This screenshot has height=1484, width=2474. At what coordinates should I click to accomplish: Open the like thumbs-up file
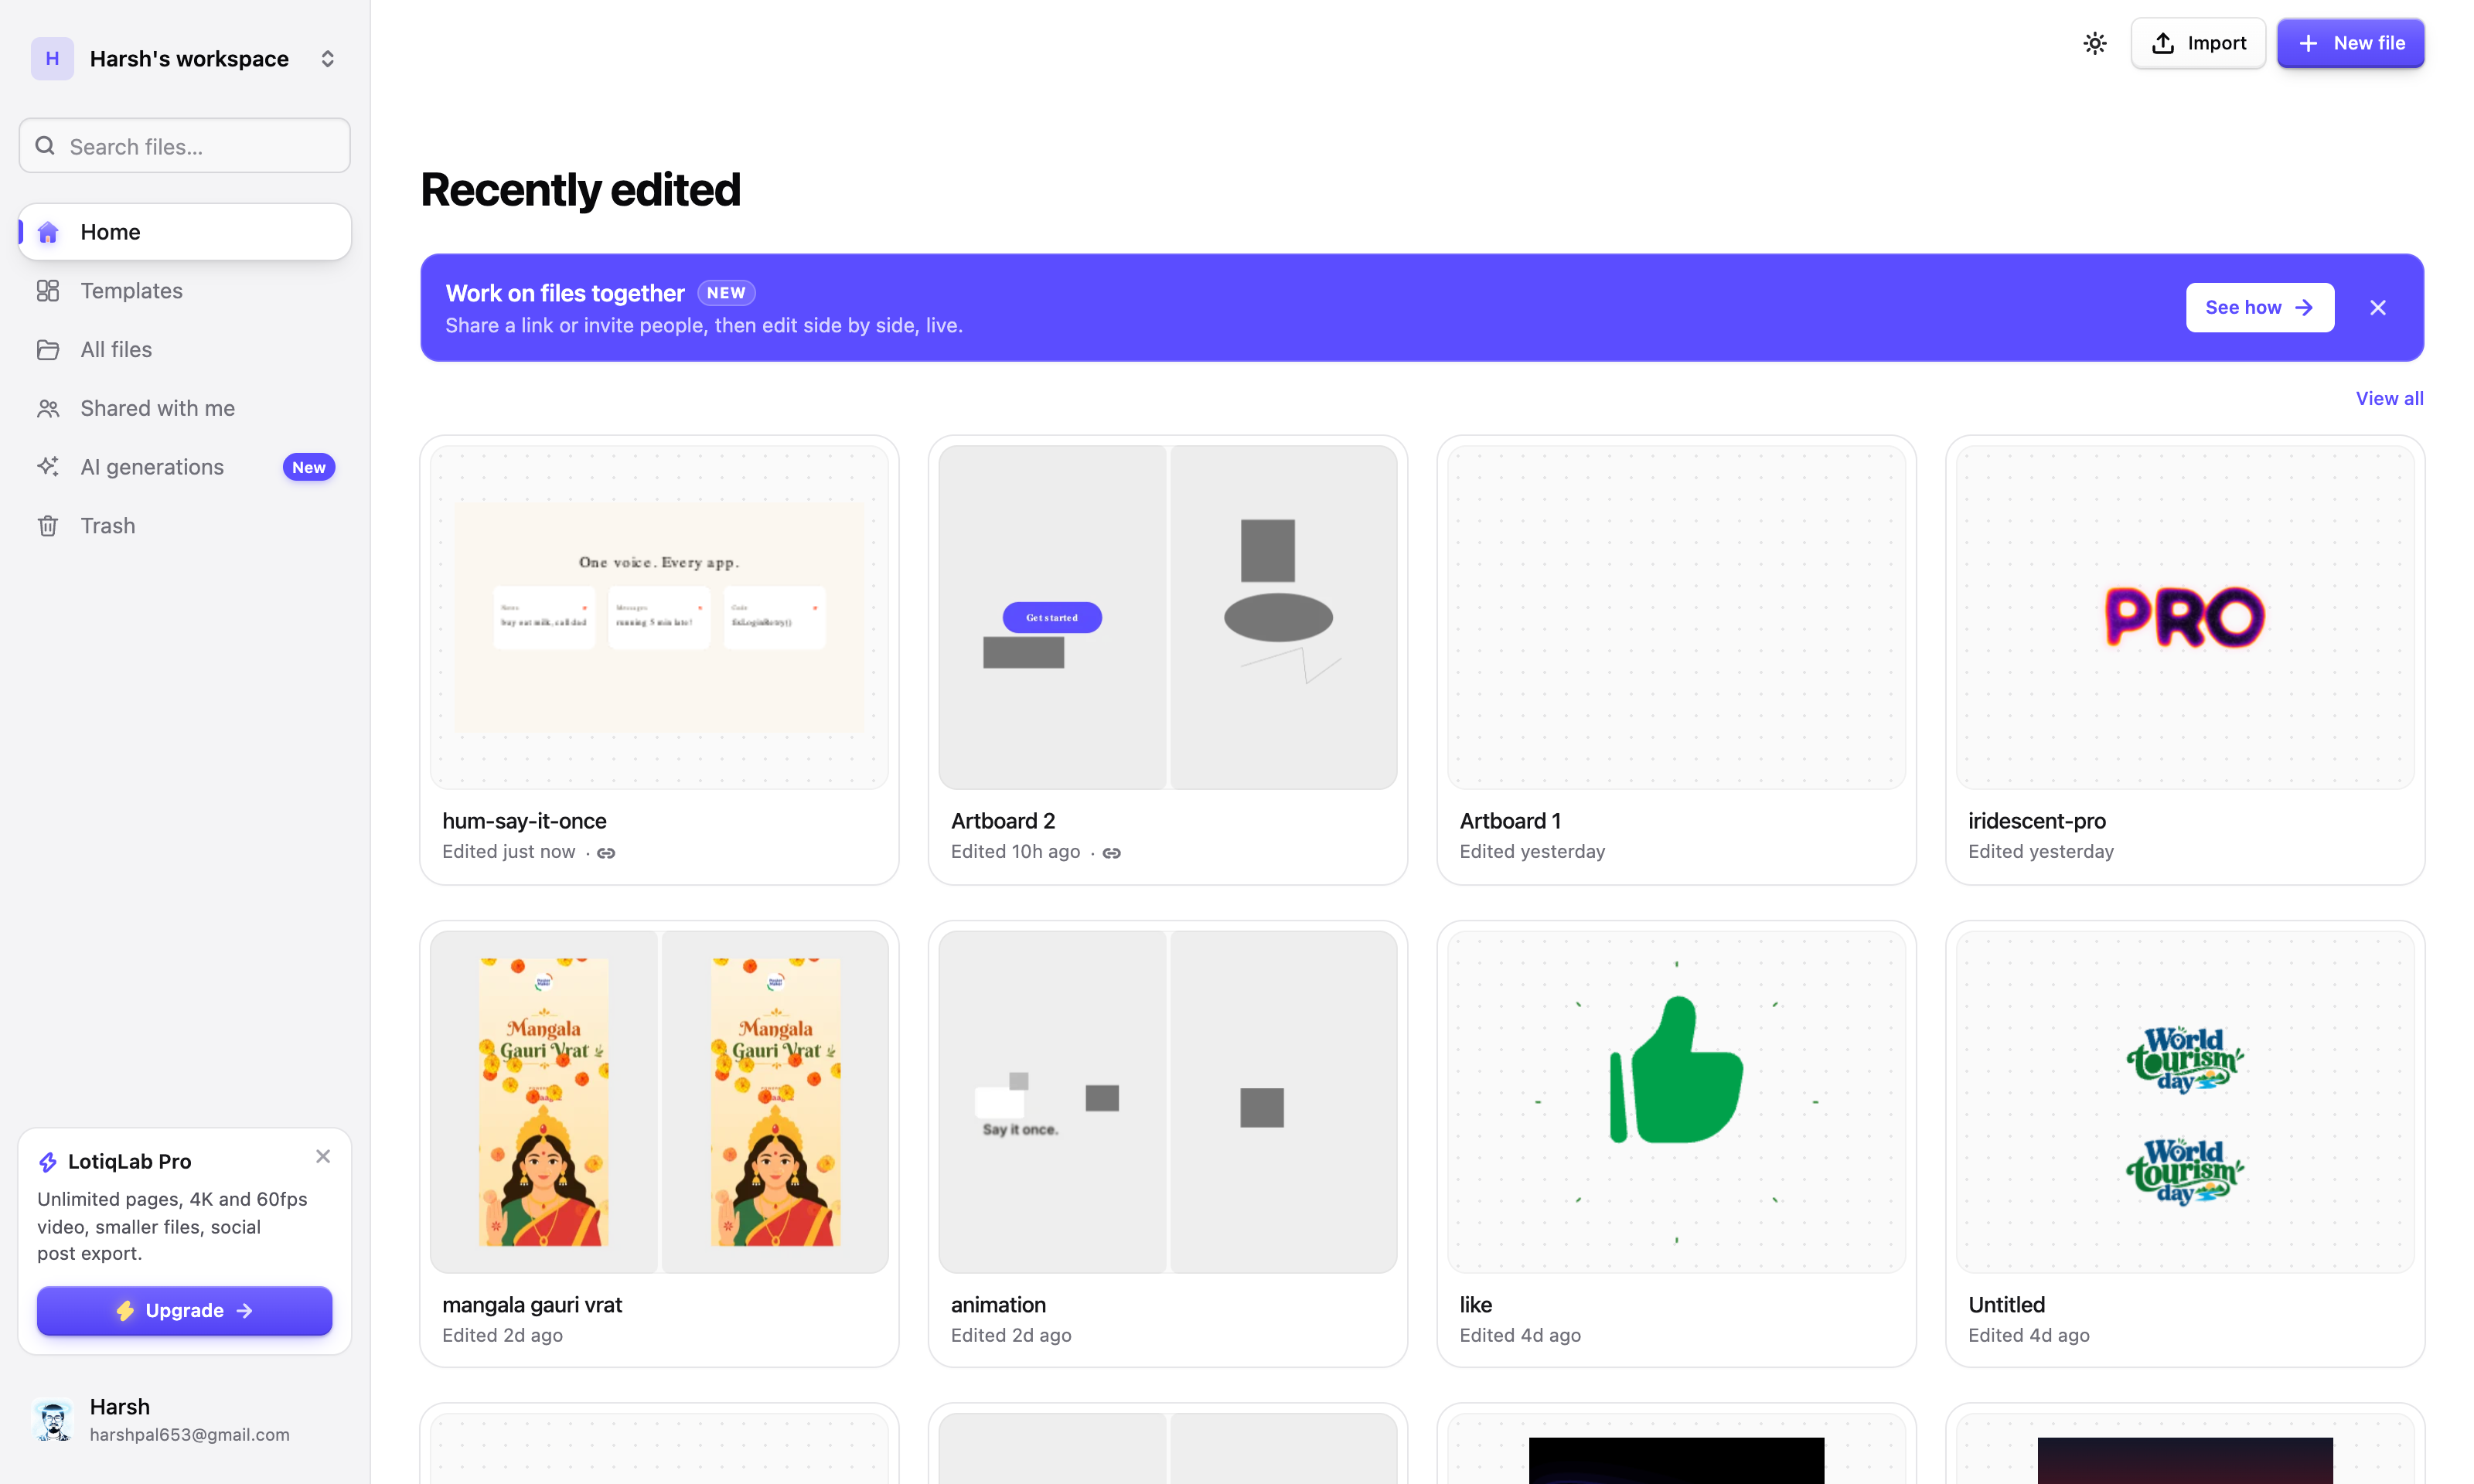1676,1143
